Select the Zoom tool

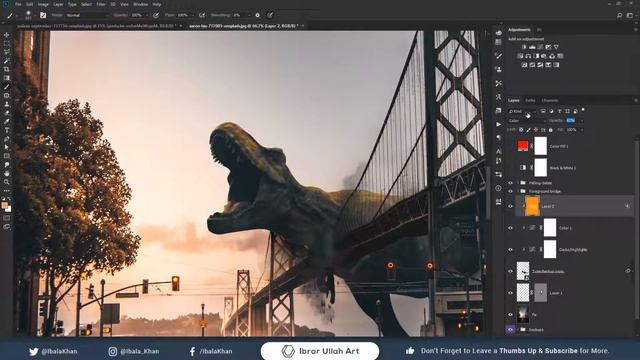7,182
